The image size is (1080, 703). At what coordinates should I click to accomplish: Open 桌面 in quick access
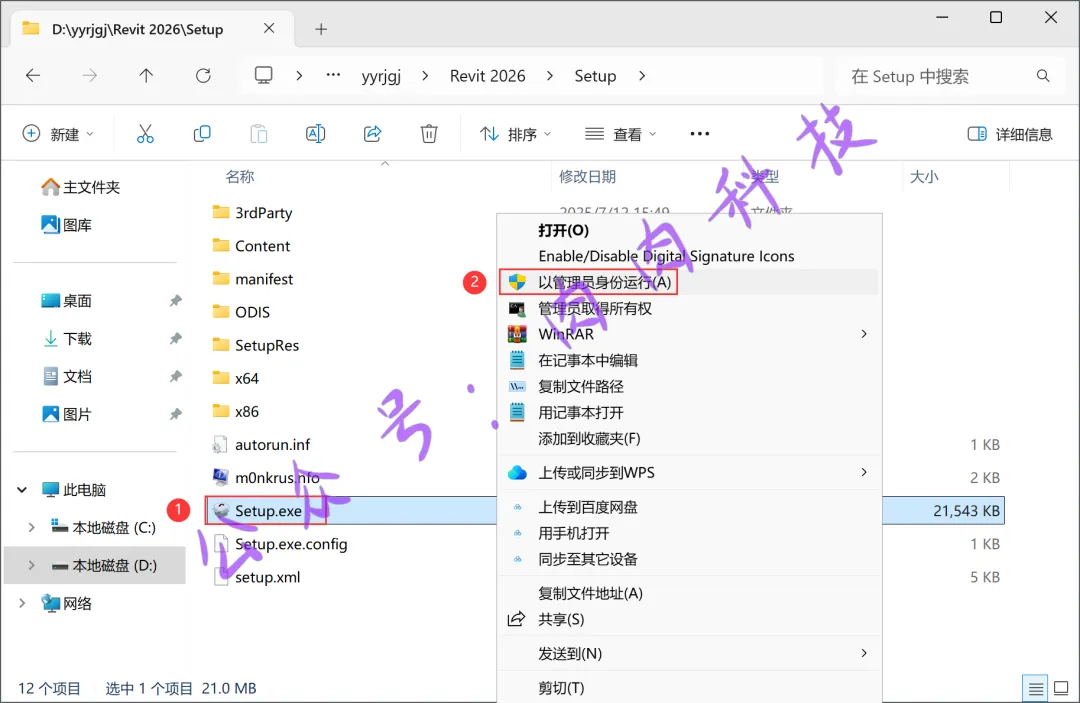click(66, 300)
